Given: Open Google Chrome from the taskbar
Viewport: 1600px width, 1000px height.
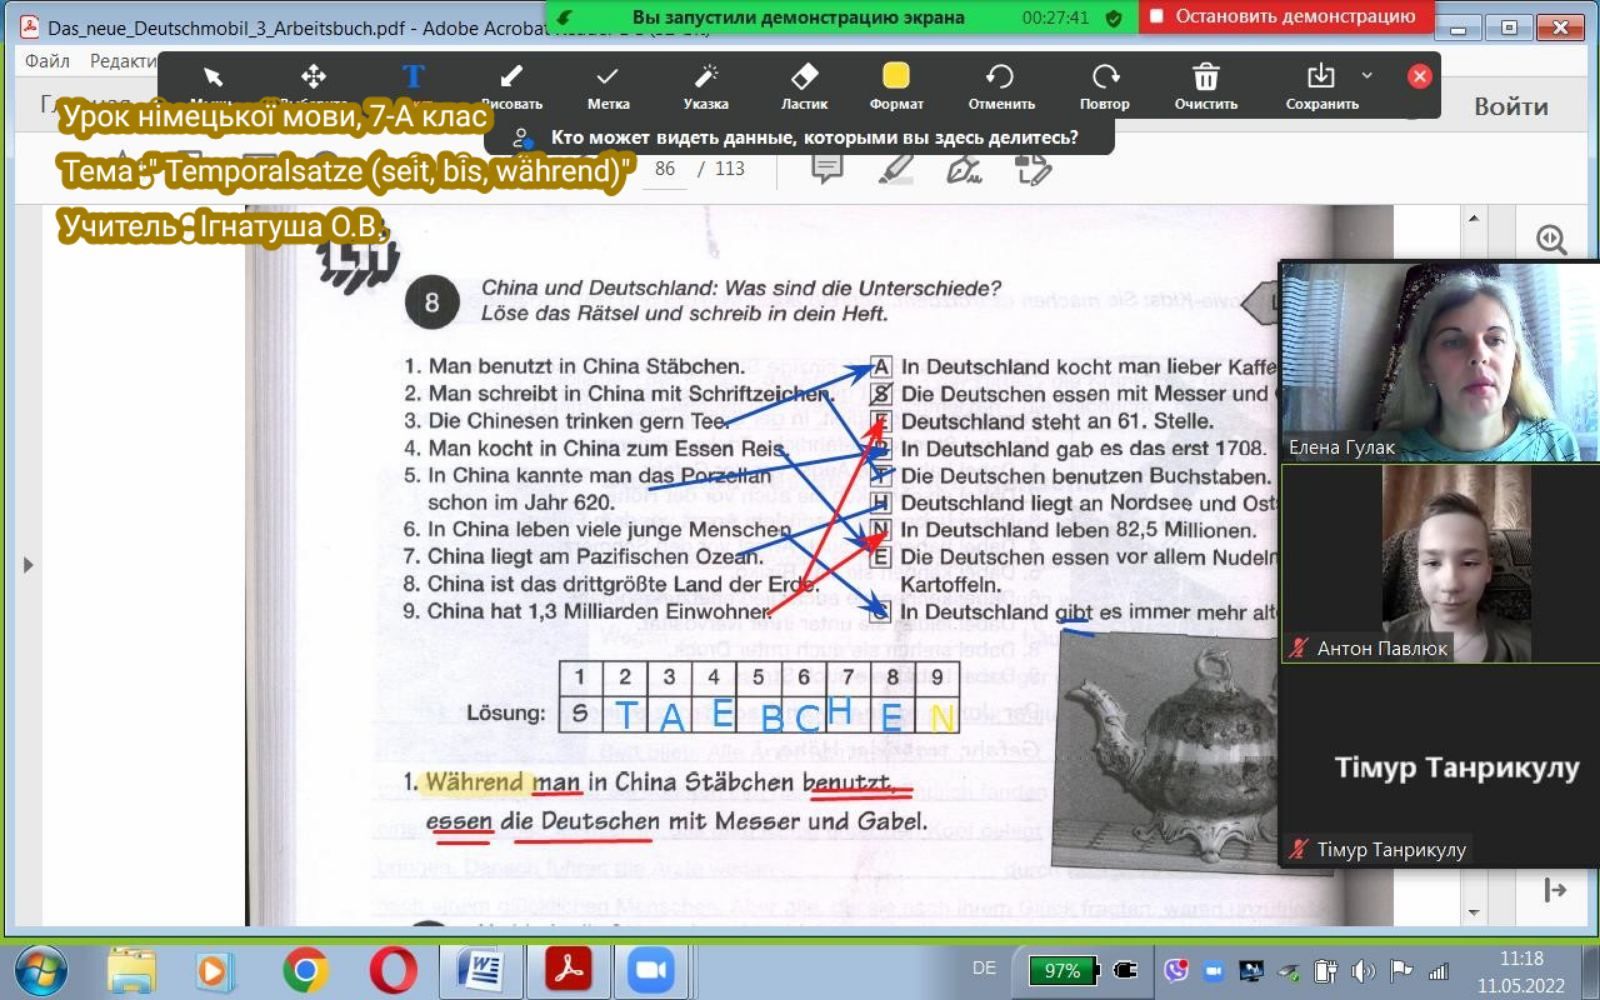Looking at the screenshot, I should tap(305, 970).
